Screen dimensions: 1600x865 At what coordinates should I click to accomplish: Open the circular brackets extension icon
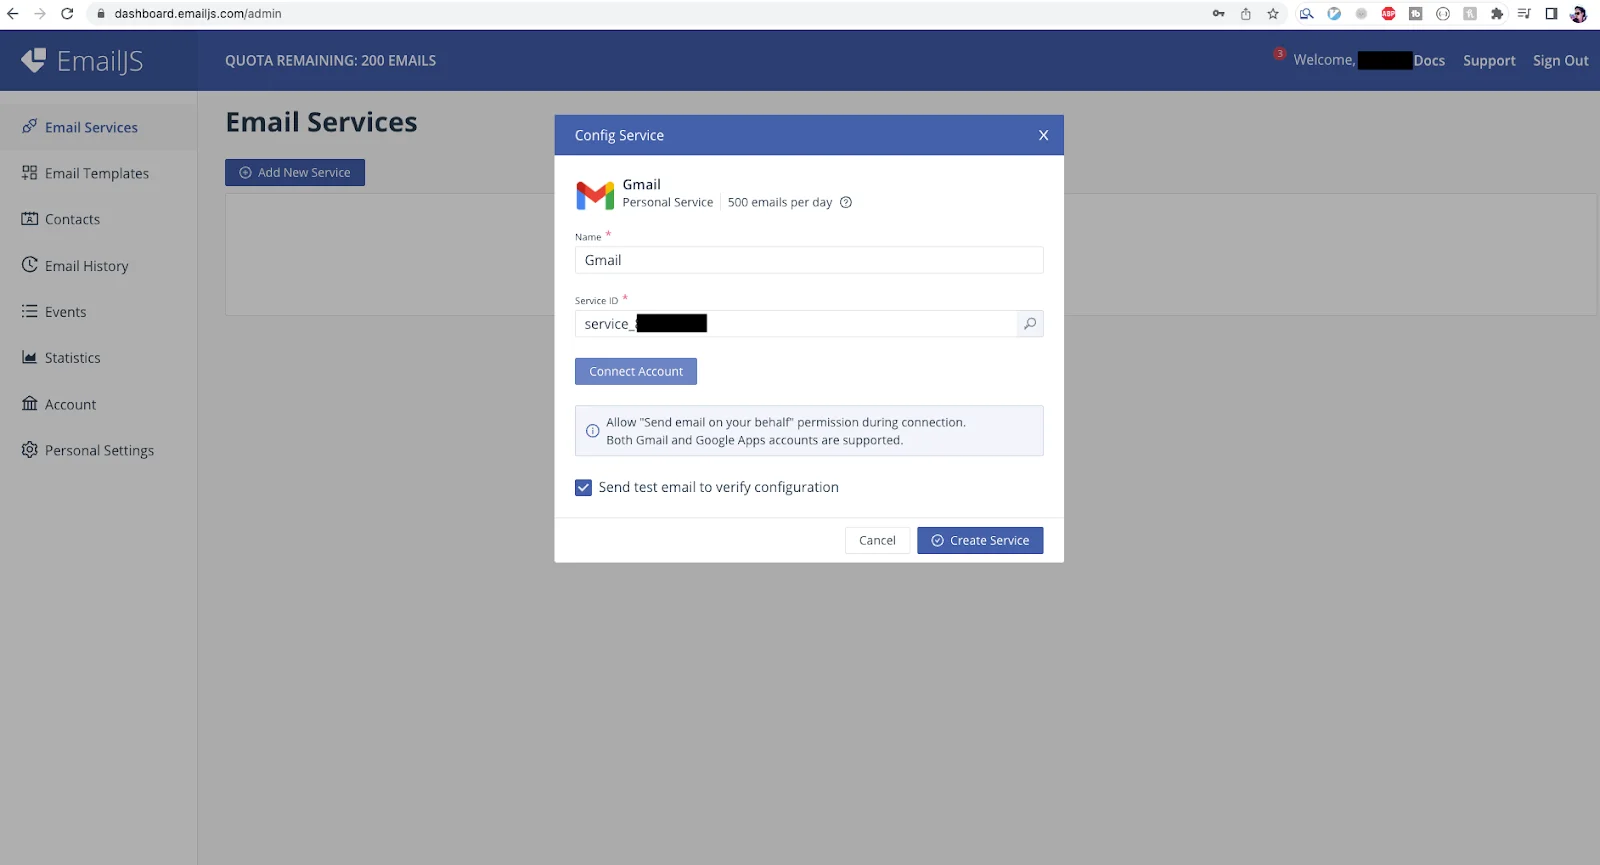pyautogui.click(x=1443, y=14)
